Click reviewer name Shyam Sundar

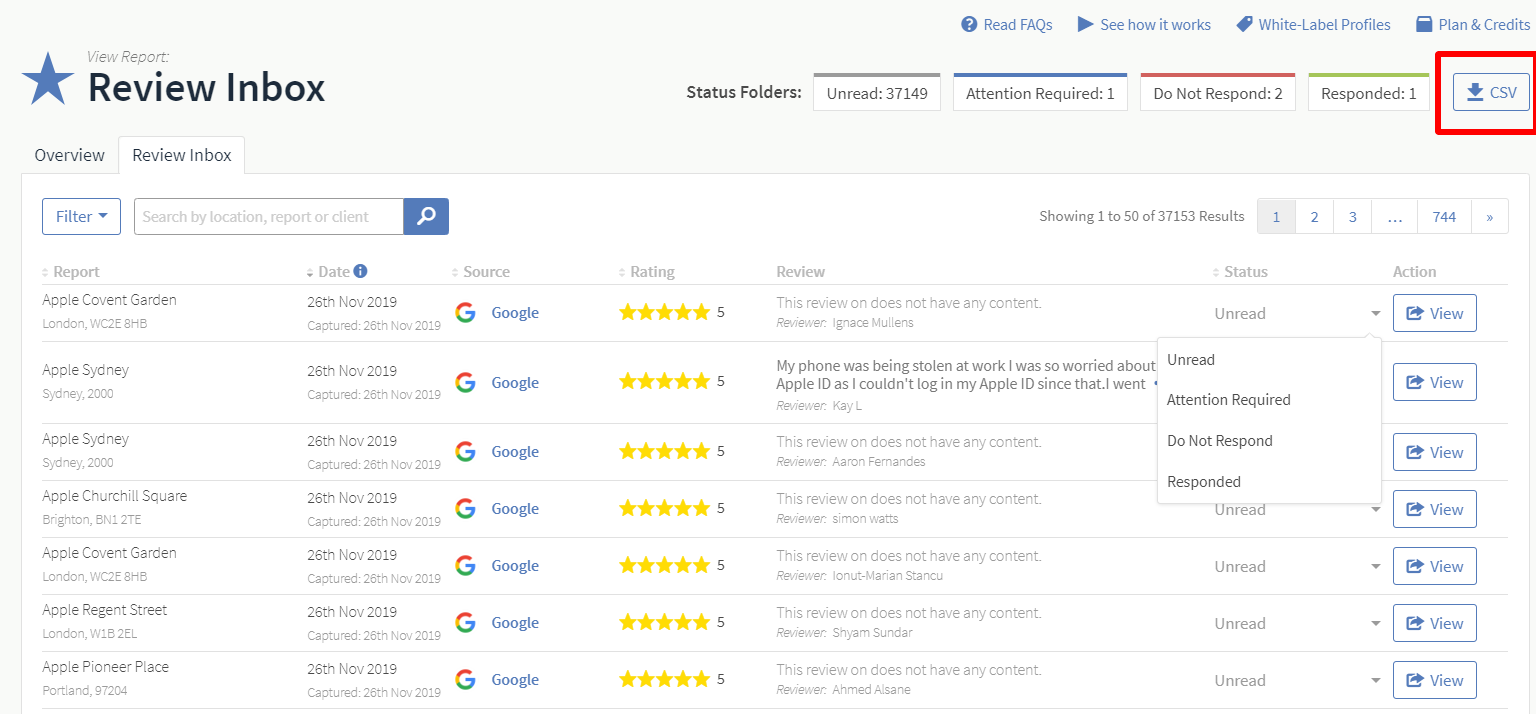click(x=872, y=632)
